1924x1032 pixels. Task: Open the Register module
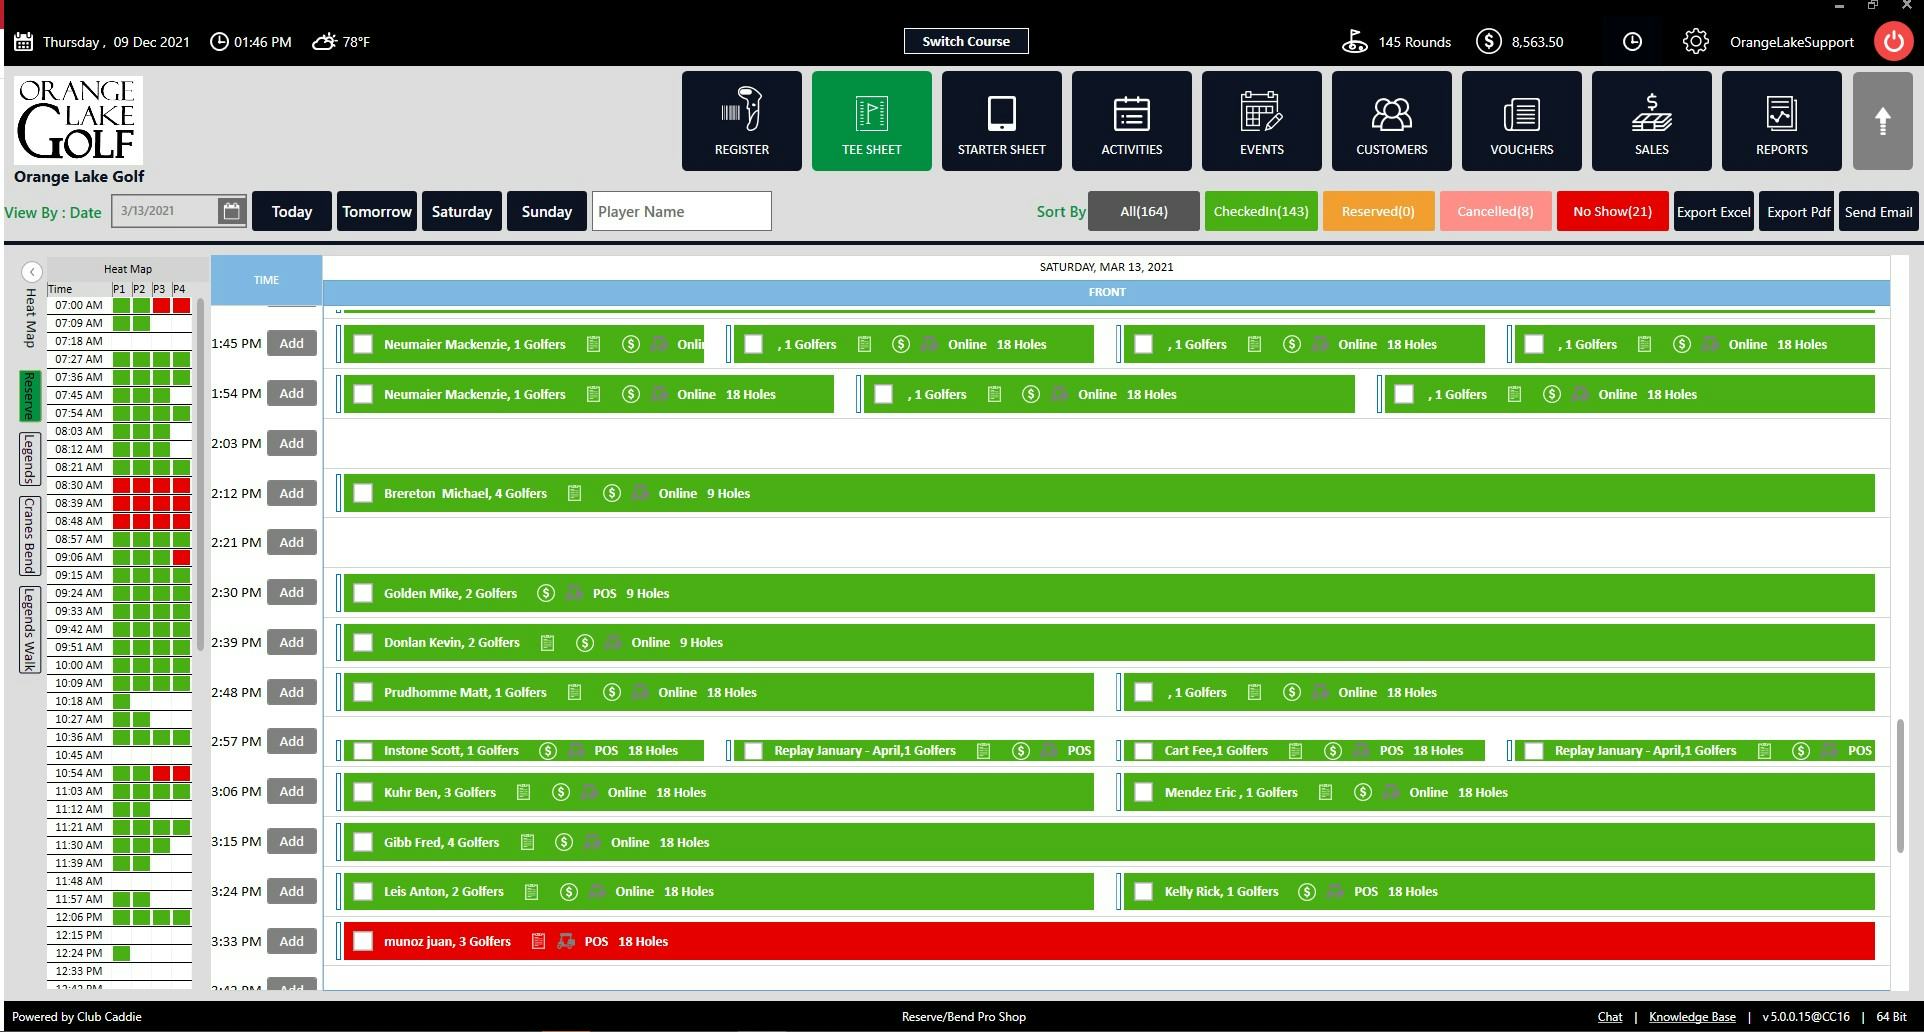(741, 120)
